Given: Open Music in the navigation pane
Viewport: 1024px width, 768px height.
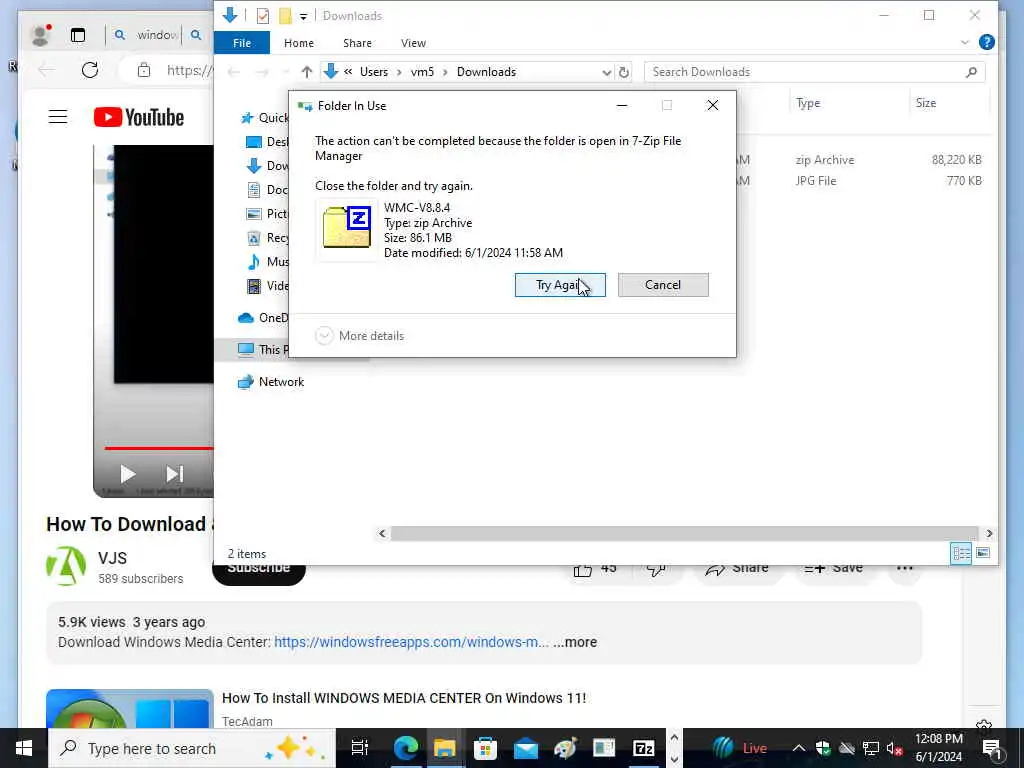Looking at the screenshot, I should [x=268, y=262].
